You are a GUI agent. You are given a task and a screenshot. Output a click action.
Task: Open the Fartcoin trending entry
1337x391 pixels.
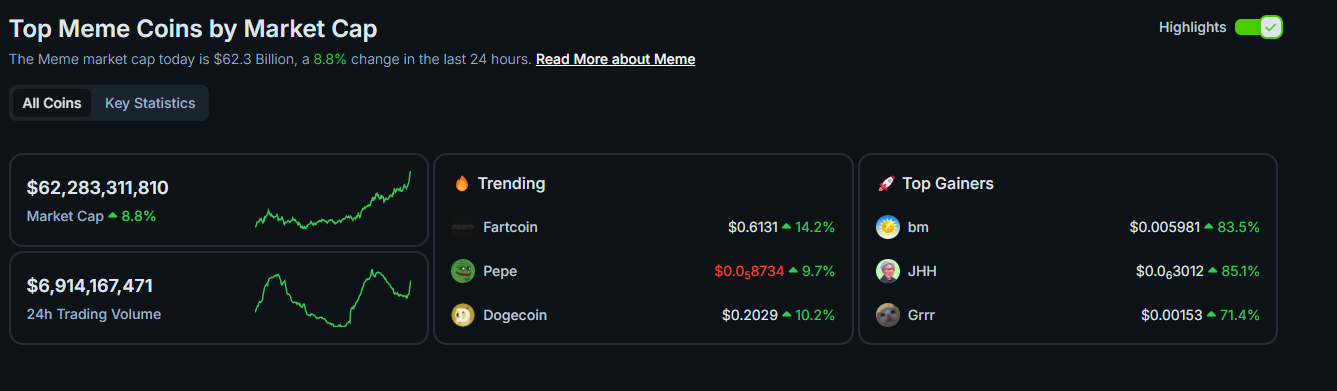[x=643, y=227]
